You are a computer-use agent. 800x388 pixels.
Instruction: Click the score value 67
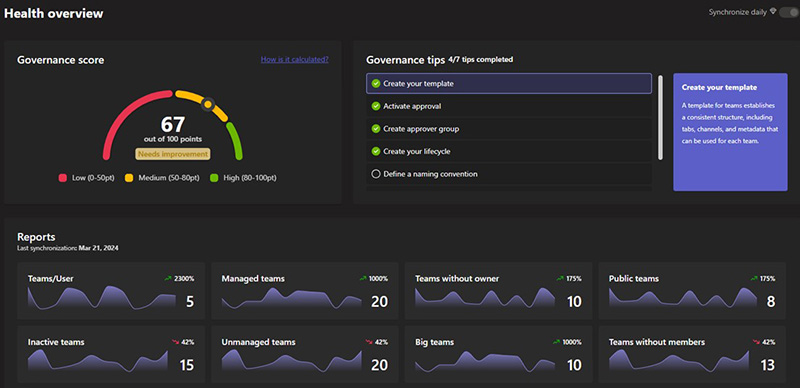click(x=172, y=125)
